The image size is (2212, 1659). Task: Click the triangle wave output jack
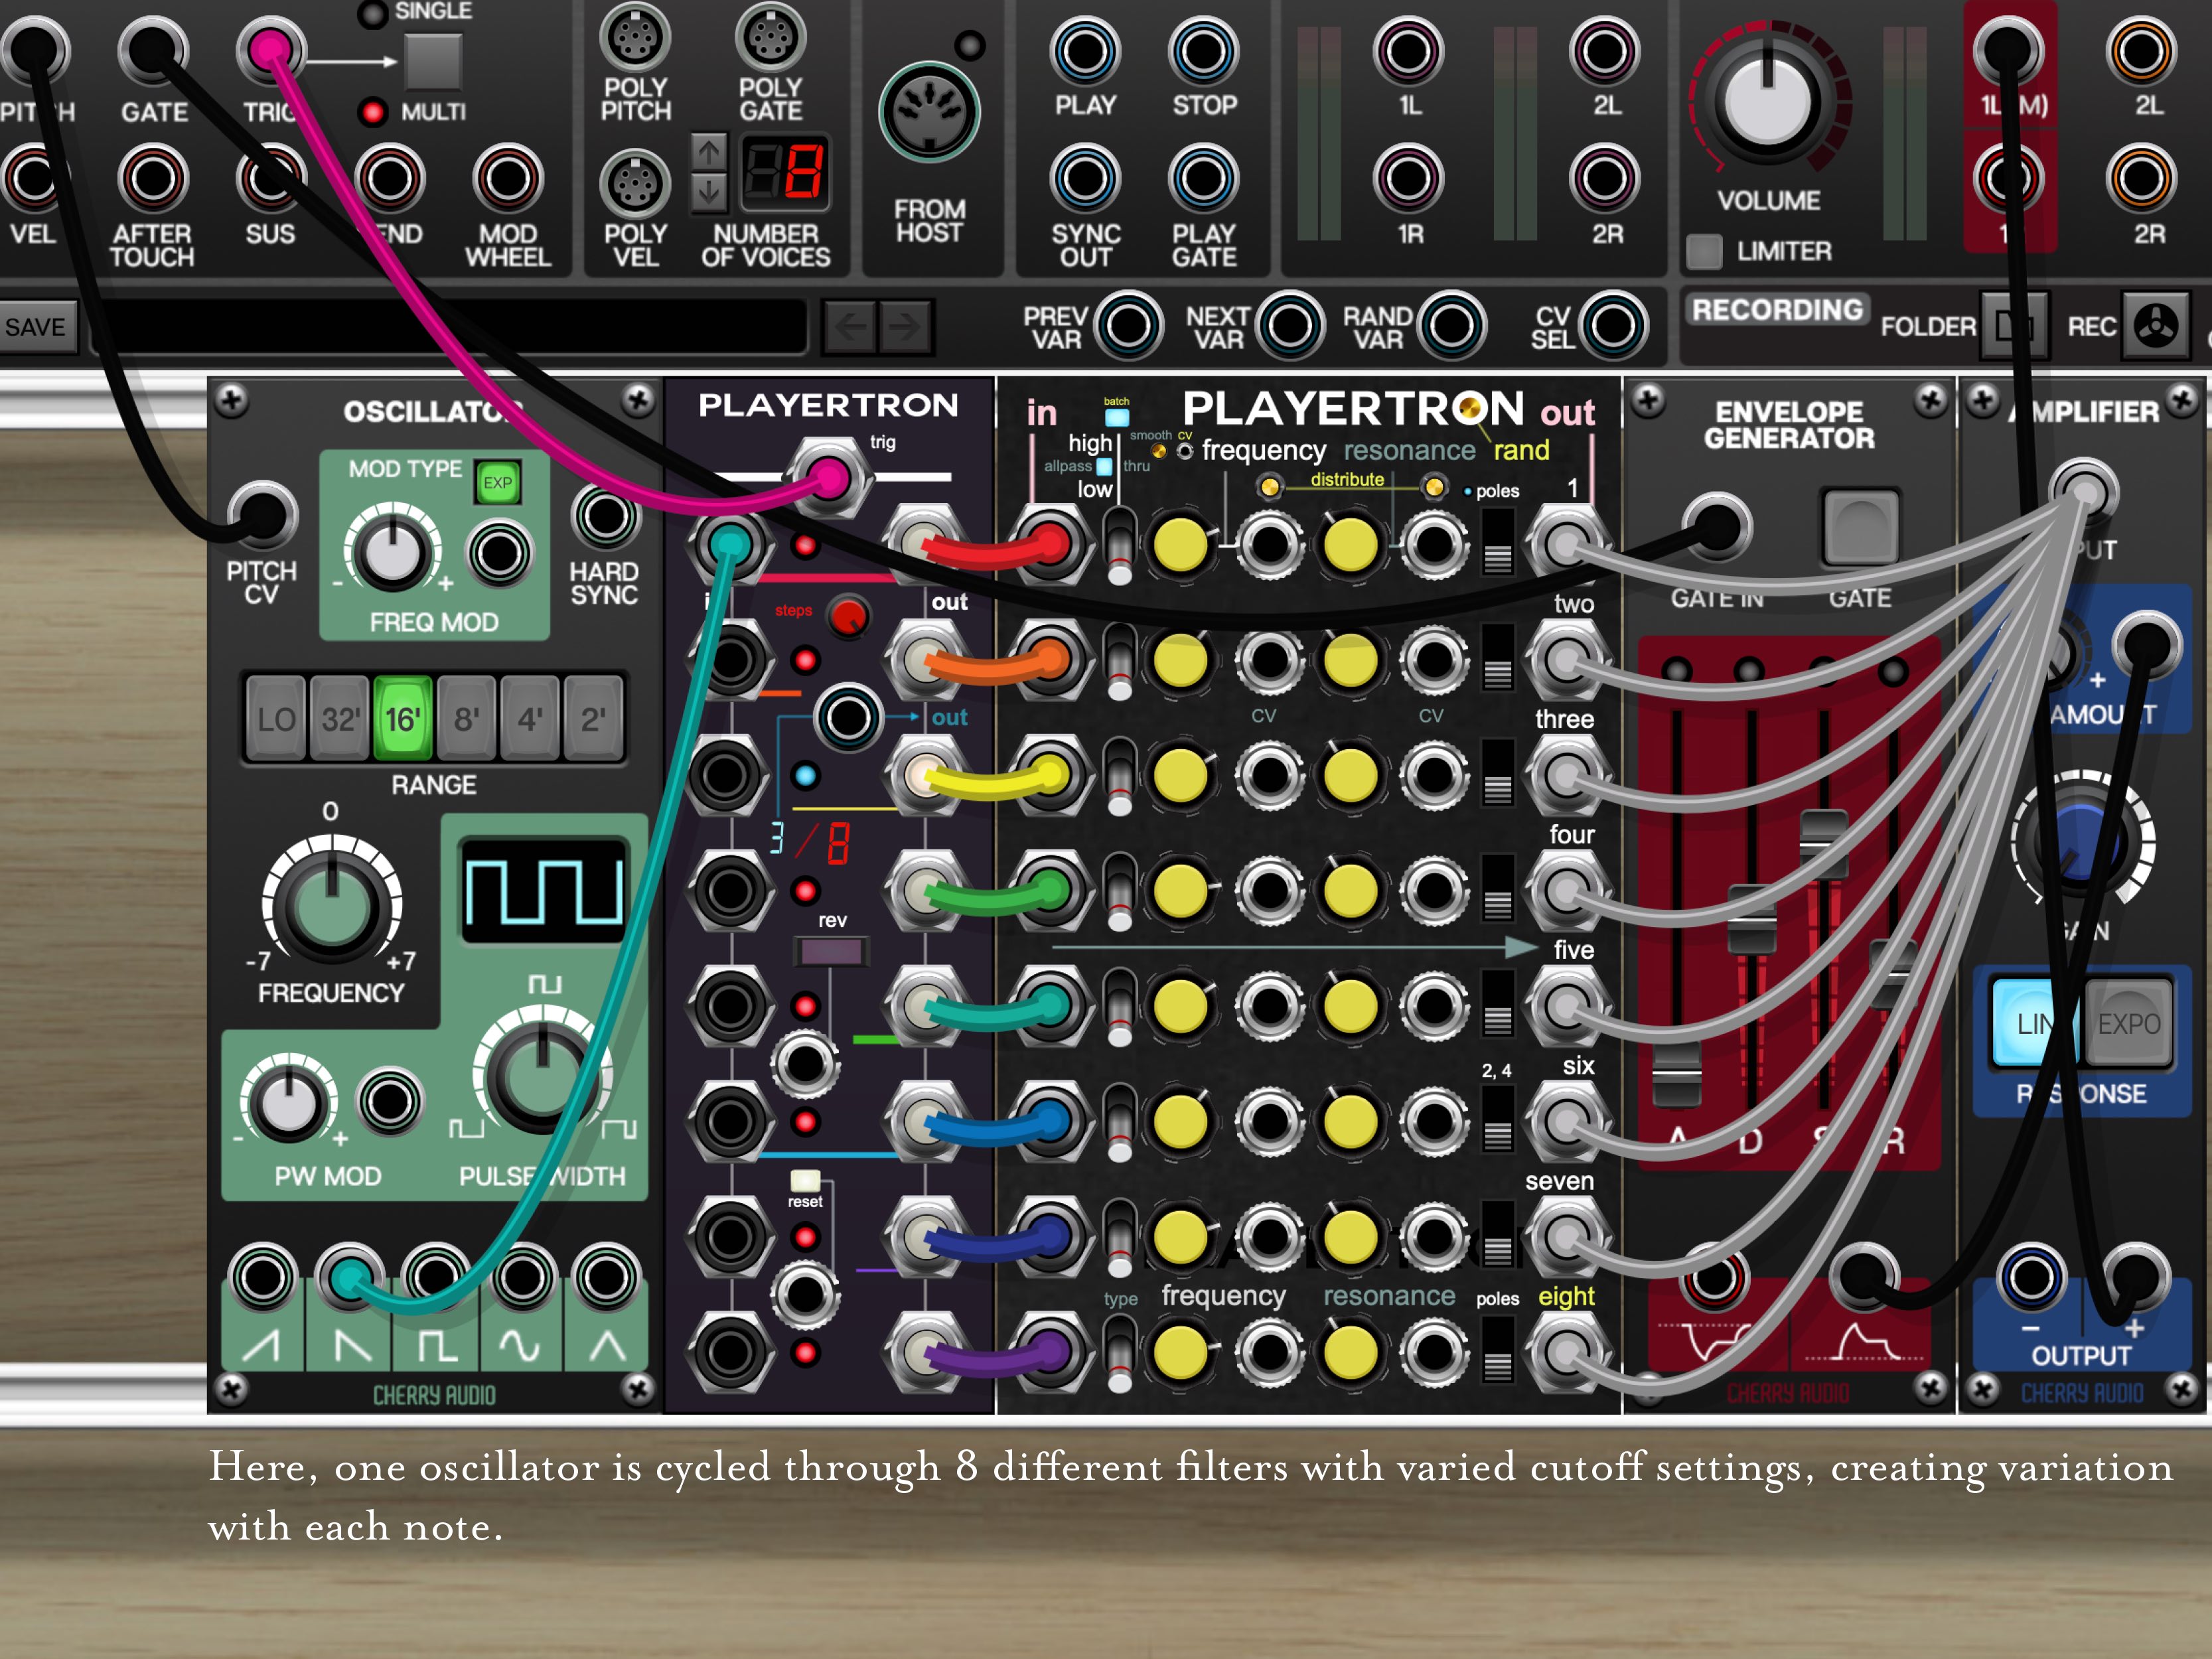tap(606, 1277)
